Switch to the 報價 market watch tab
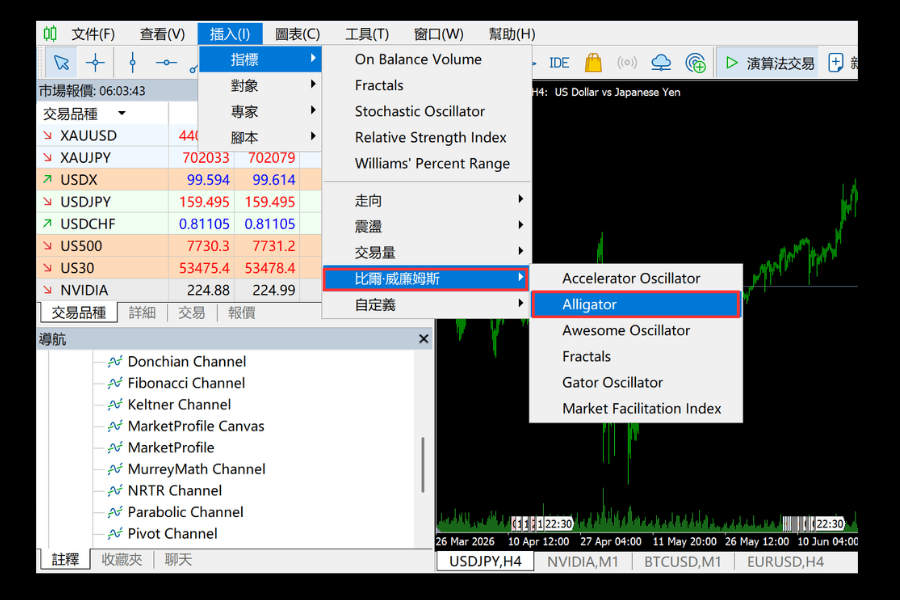This screenshot has height=600, width=900. tap(242, 313)
